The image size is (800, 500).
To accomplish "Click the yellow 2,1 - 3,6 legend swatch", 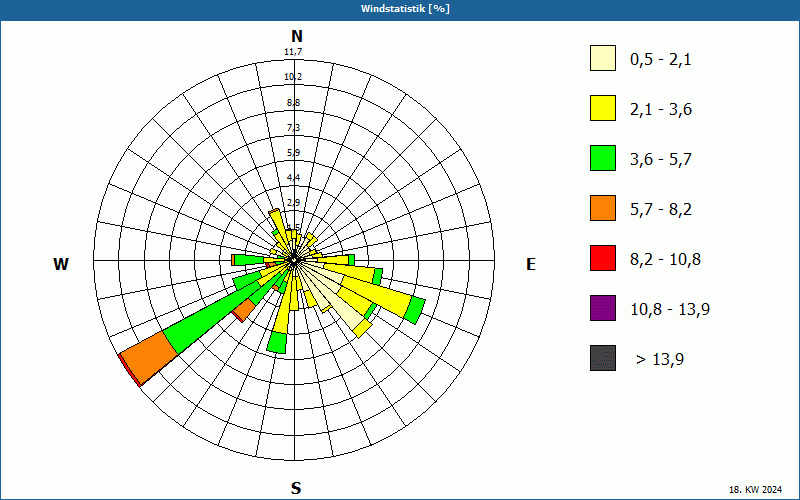I will [x=603, y=108].
